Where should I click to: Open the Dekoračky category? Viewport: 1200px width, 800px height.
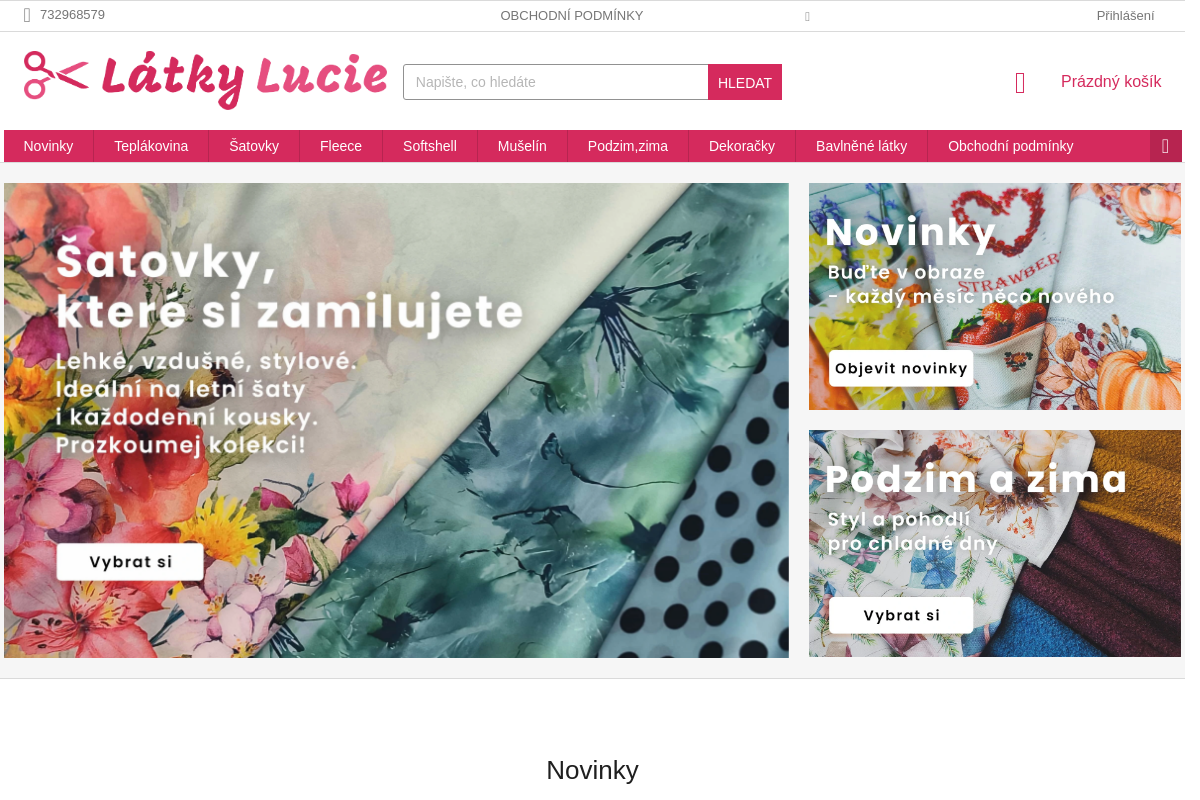(x=742, y=146)
